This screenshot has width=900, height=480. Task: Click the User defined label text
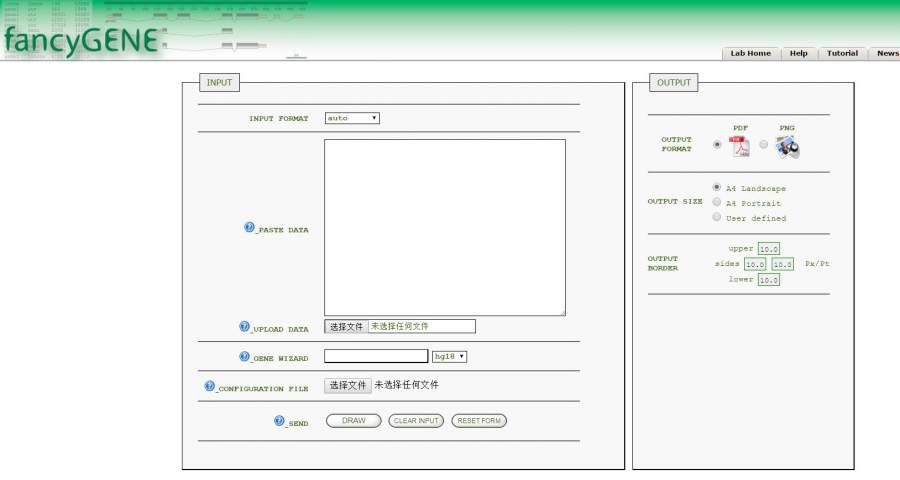756,218
